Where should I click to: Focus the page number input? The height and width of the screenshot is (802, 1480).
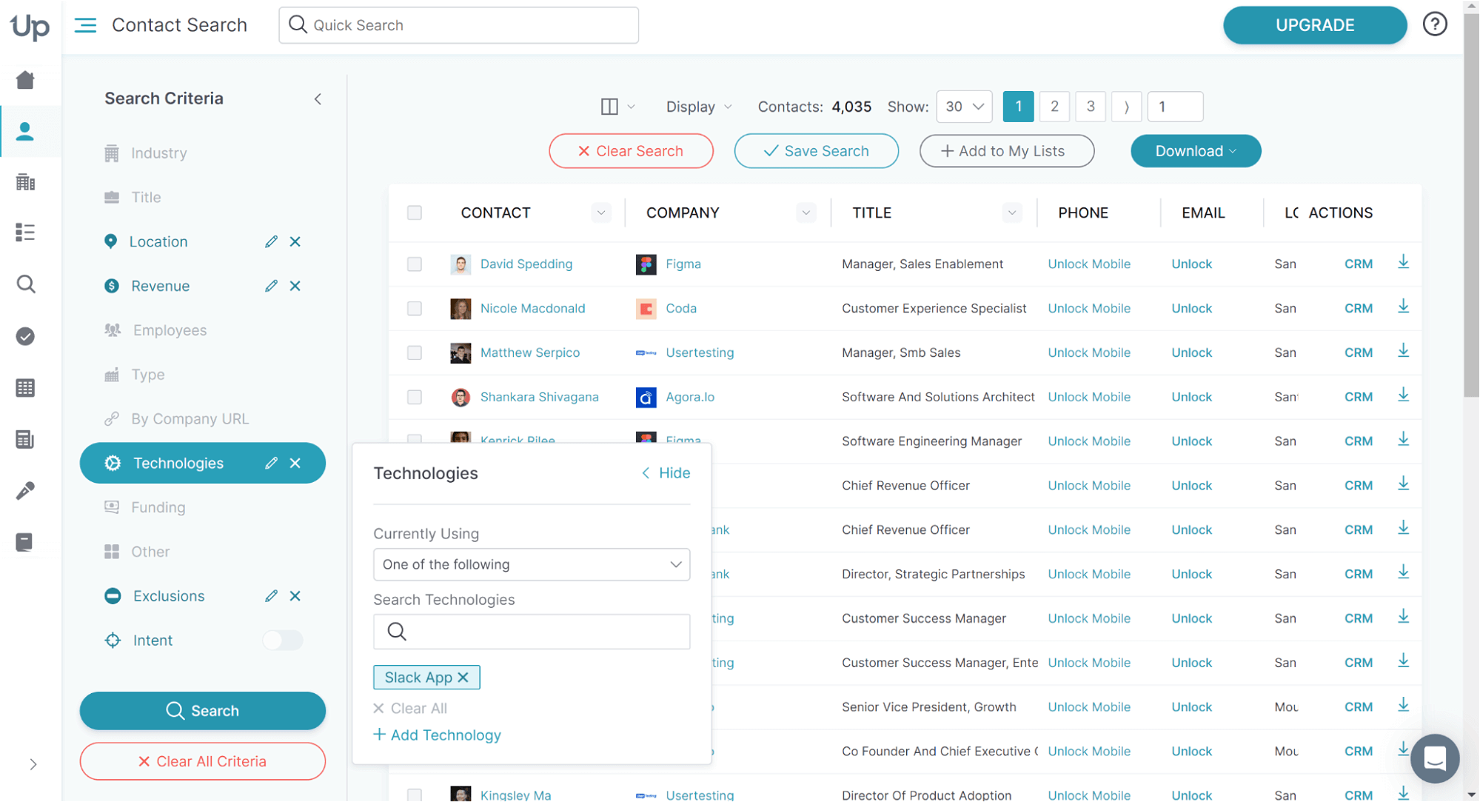click(x=1175, y=107)
